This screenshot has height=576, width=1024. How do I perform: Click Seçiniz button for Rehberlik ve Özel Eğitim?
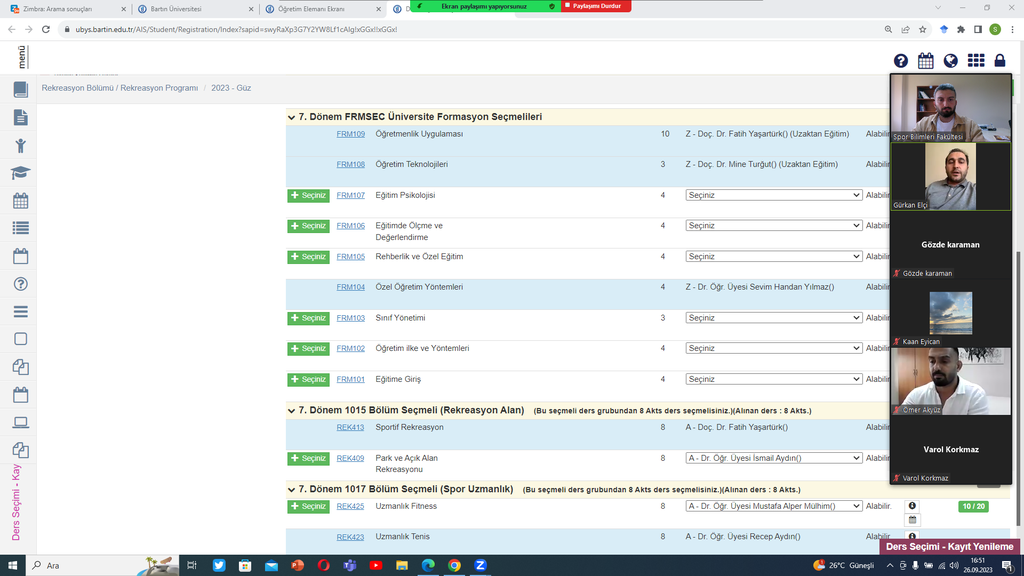pos(308,257)
